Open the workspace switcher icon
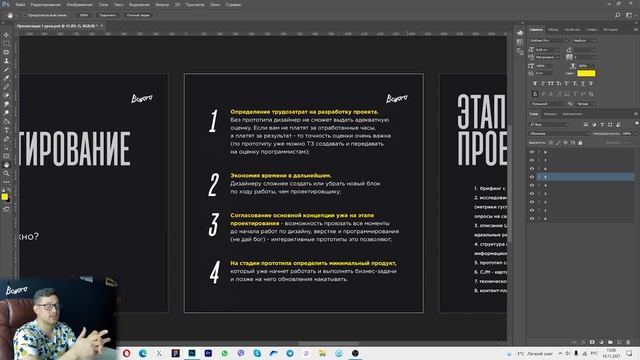The image size is (640, 360). (x=629, y=15)
